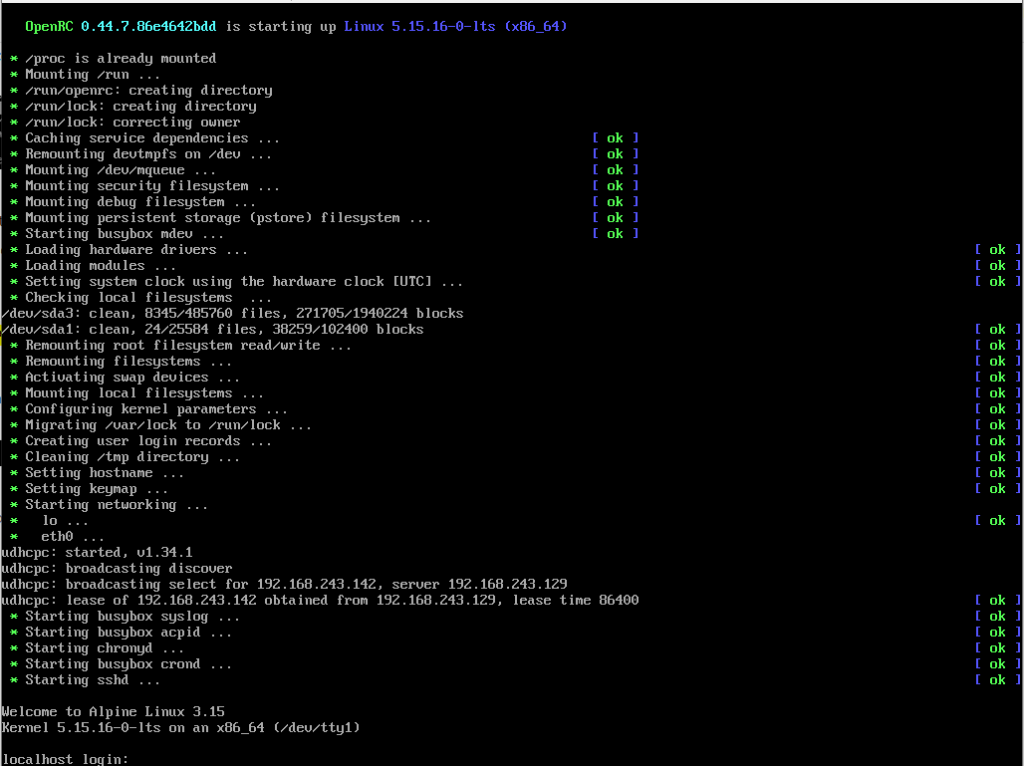
Task: Click the asterisk beside eth0 line
Action: click(14, 537)
